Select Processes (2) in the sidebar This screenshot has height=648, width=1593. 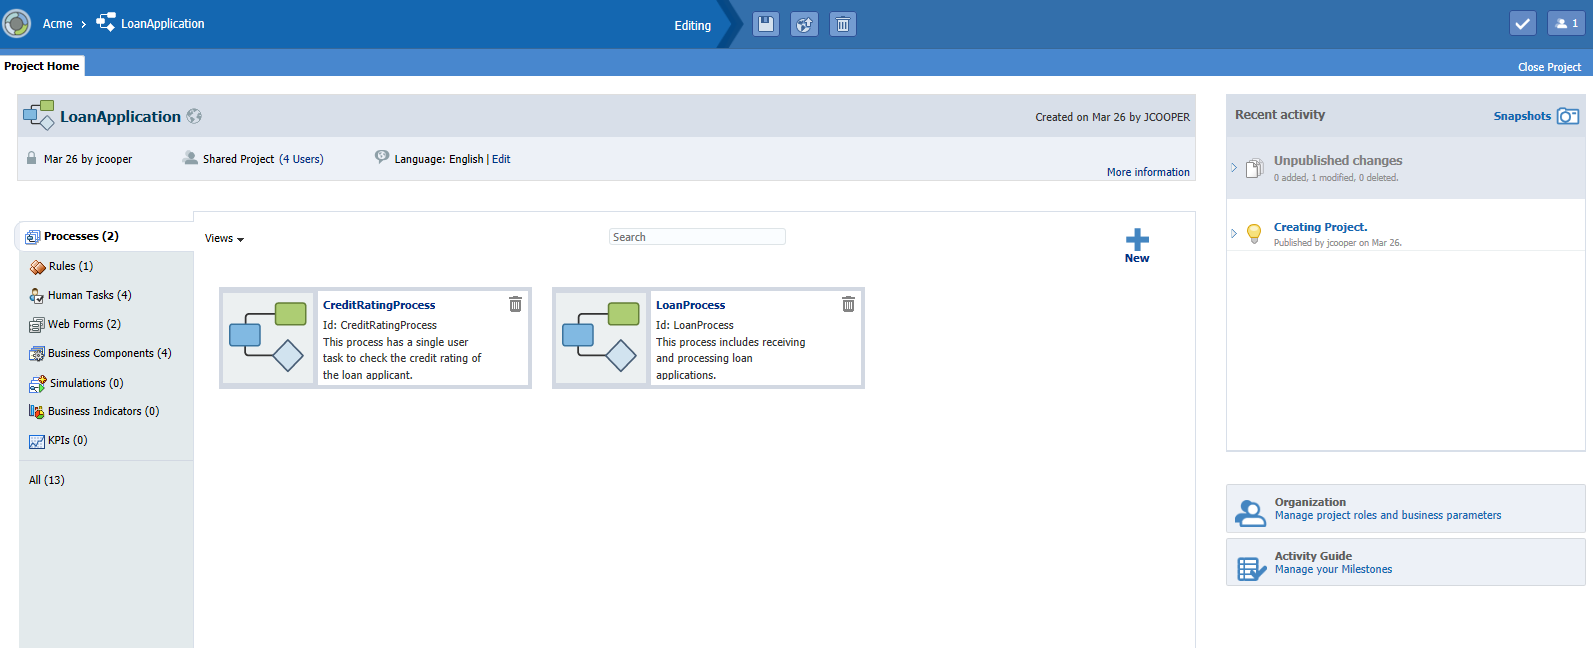106,236
